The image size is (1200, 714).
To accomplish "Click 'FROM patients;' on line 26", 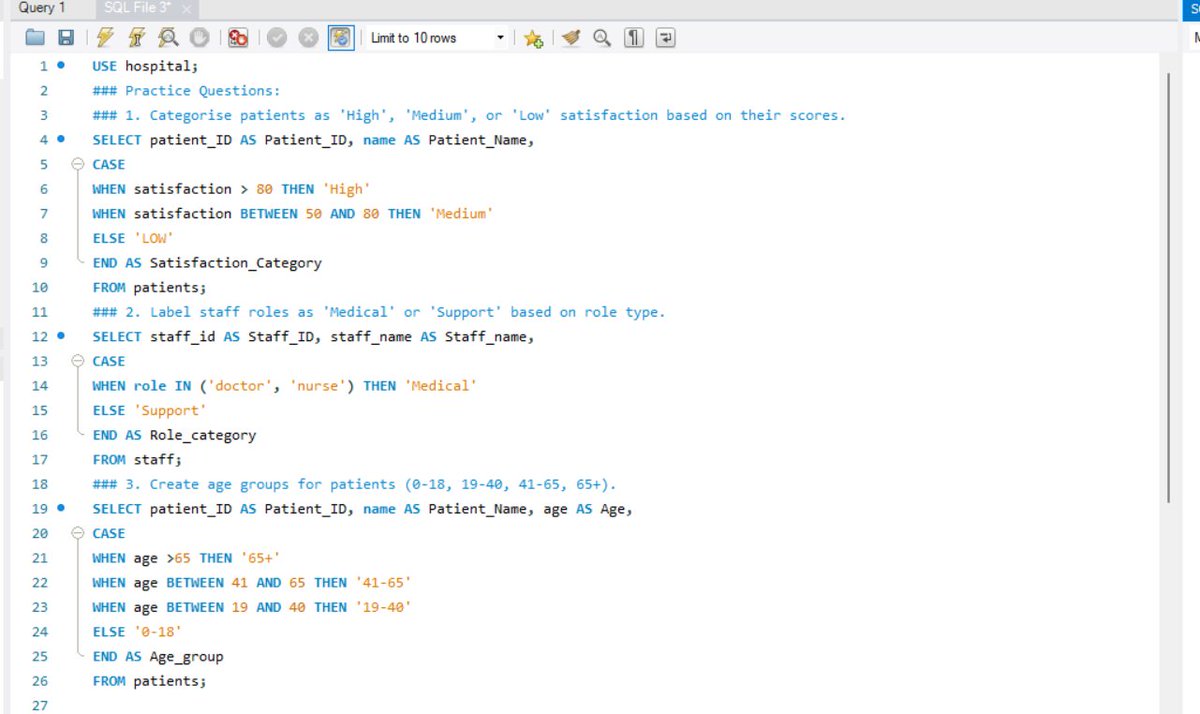I will 149,681.
